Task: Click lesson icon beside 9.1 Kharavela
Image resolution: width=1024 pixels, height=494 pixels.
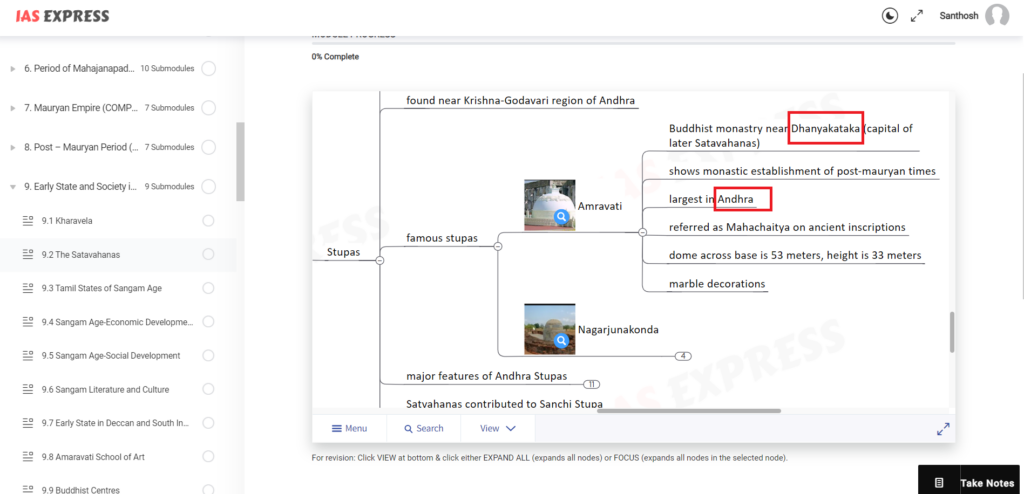Action: pos(27,221)
